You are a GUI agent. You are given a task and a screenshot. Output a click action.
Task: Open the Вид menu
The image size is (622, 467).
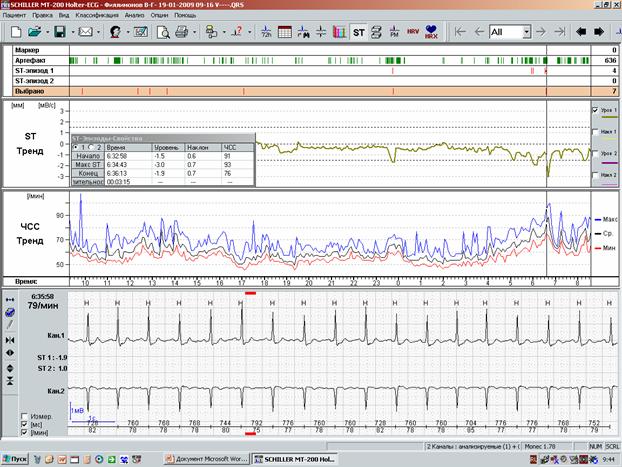point(64,15)
